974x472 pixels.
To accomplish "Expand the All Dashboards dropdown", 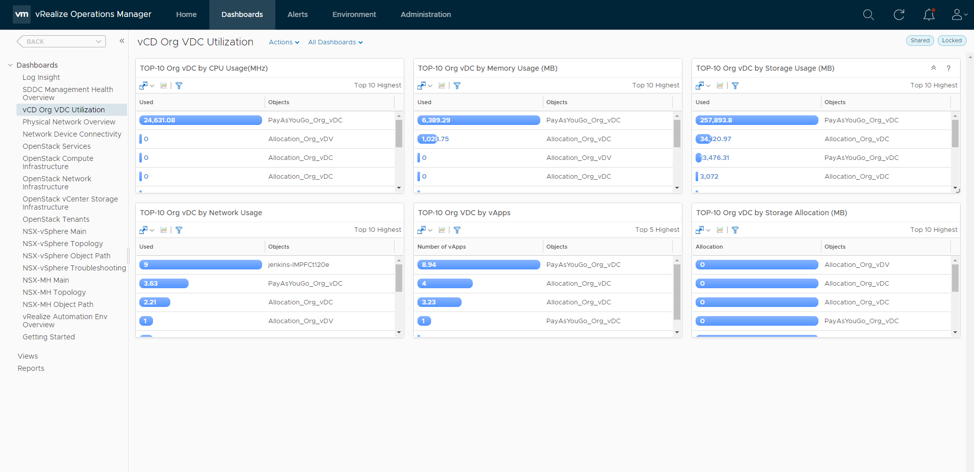I will (x=335, y=42).
